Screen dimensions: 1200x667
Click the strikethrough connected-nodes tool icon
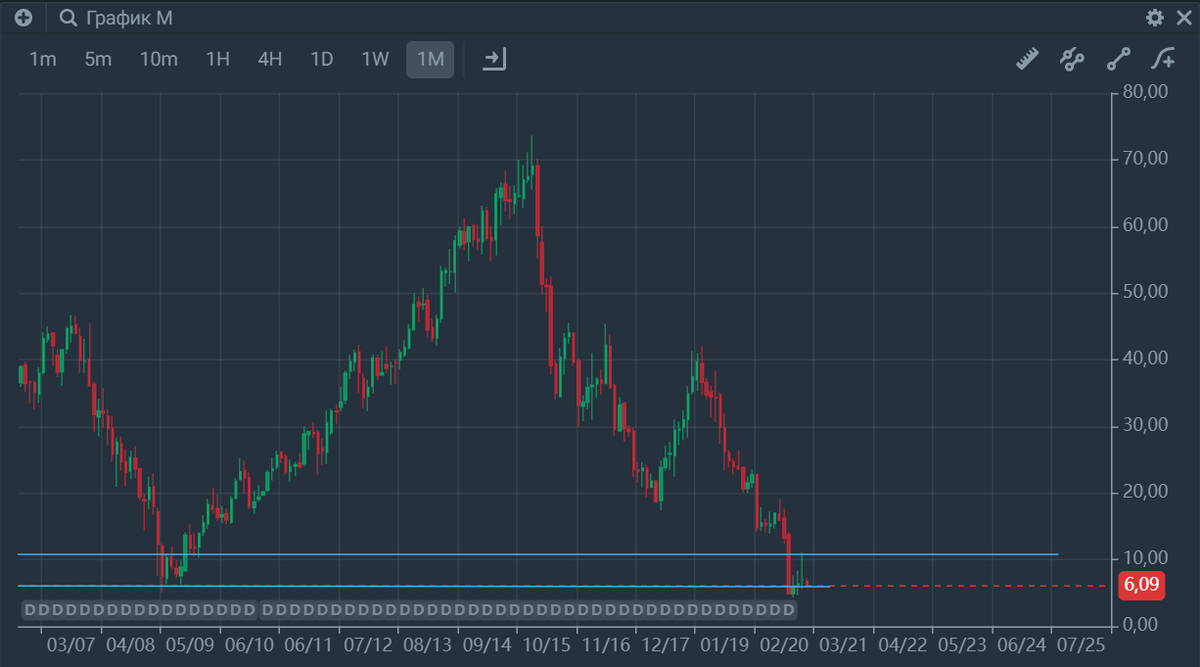[1072, 59]
